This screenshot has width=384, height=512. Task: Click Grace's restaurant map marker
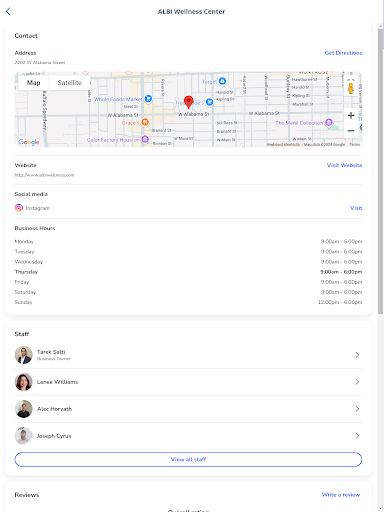pos(145,122)
